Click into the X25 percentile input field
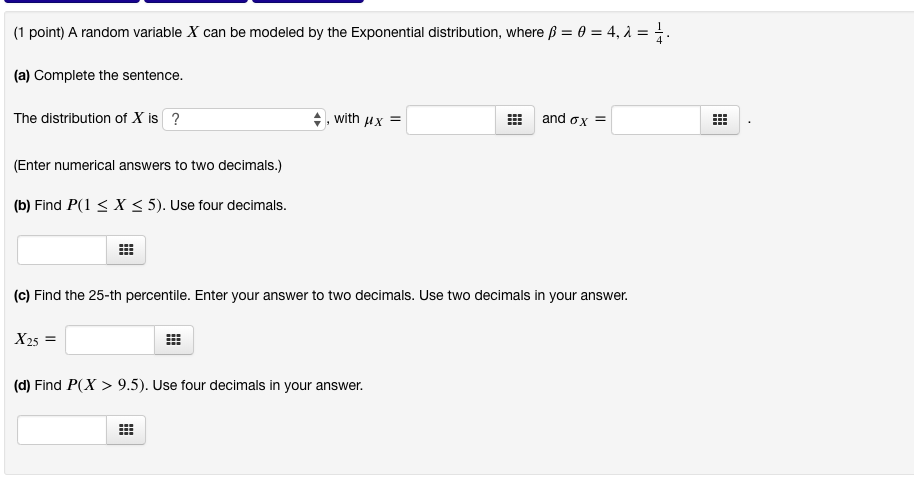 click(110, 340)
